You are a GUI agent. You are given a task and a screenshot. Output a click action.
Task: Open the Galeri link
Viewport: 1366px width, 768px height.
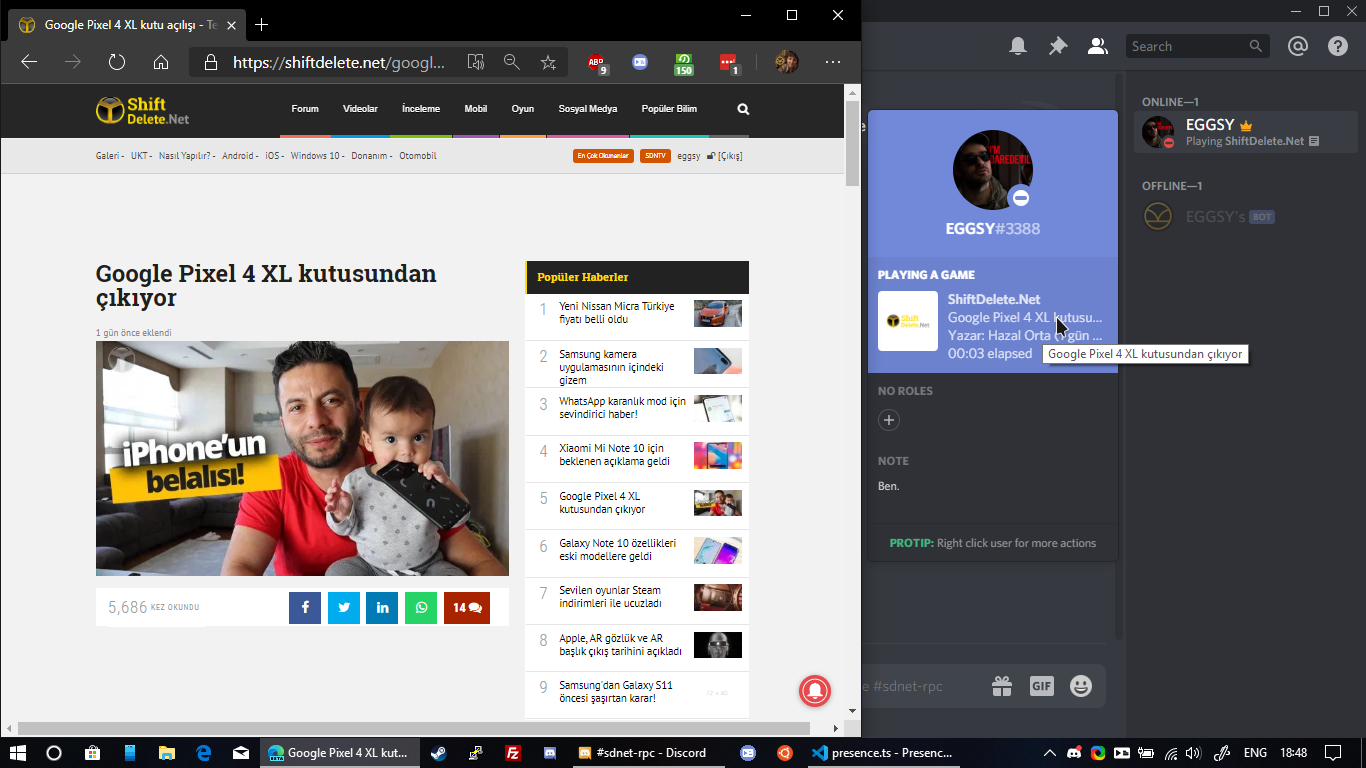click(x=107, y=156)
